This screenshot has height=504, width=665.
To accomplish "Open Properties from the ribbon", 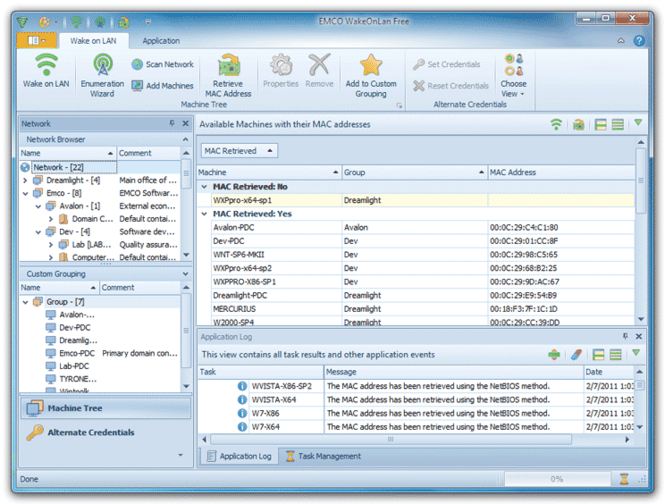I will (x=281, y=71).
